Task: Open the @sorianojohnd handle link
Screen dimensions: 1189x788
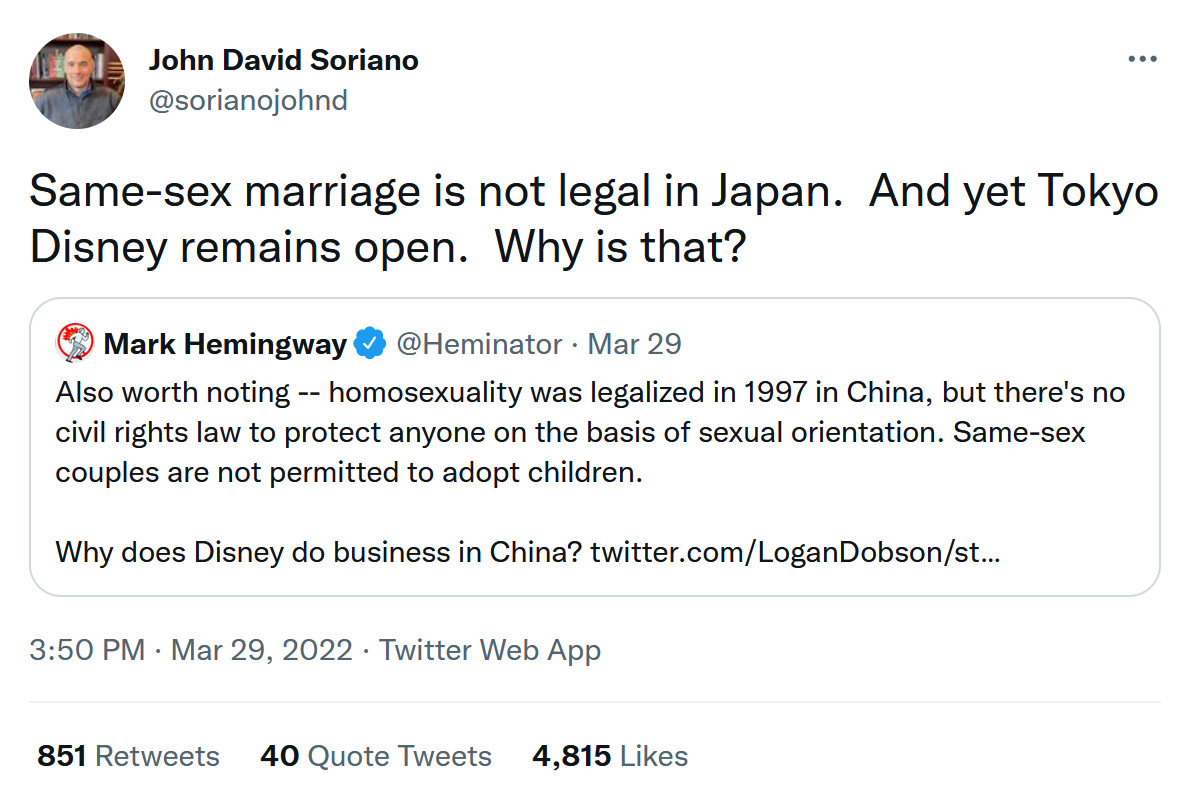Action: [248, 100]
